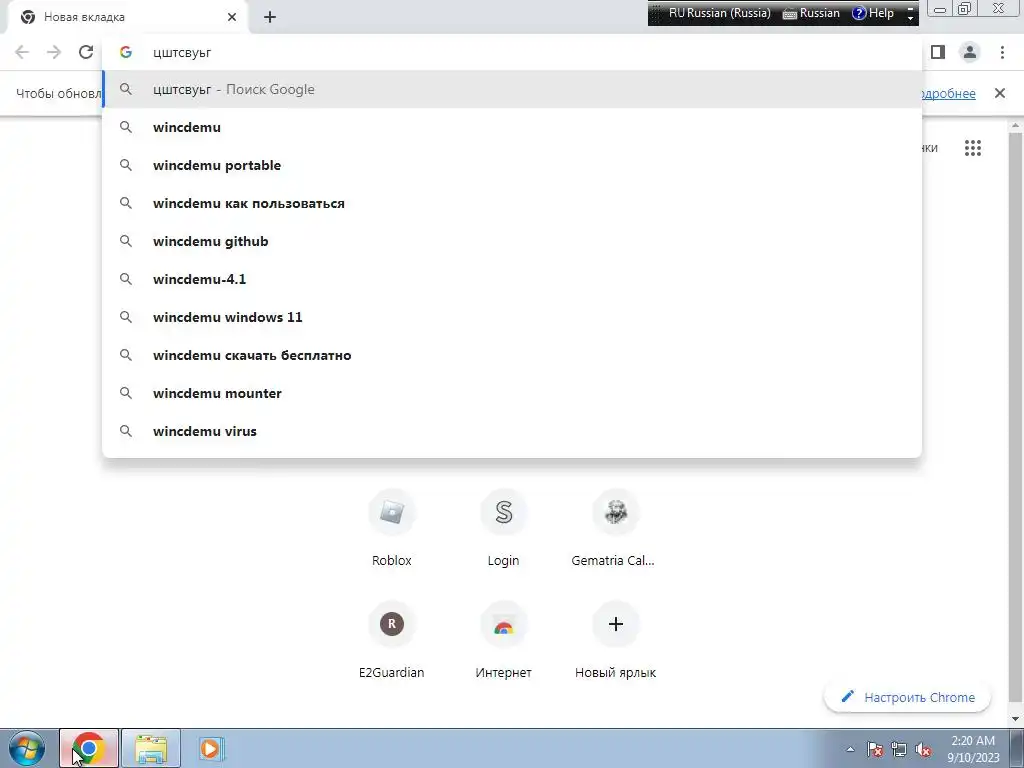
Task: Open the E2Guardian shortcut
Action: click(392, 640)
